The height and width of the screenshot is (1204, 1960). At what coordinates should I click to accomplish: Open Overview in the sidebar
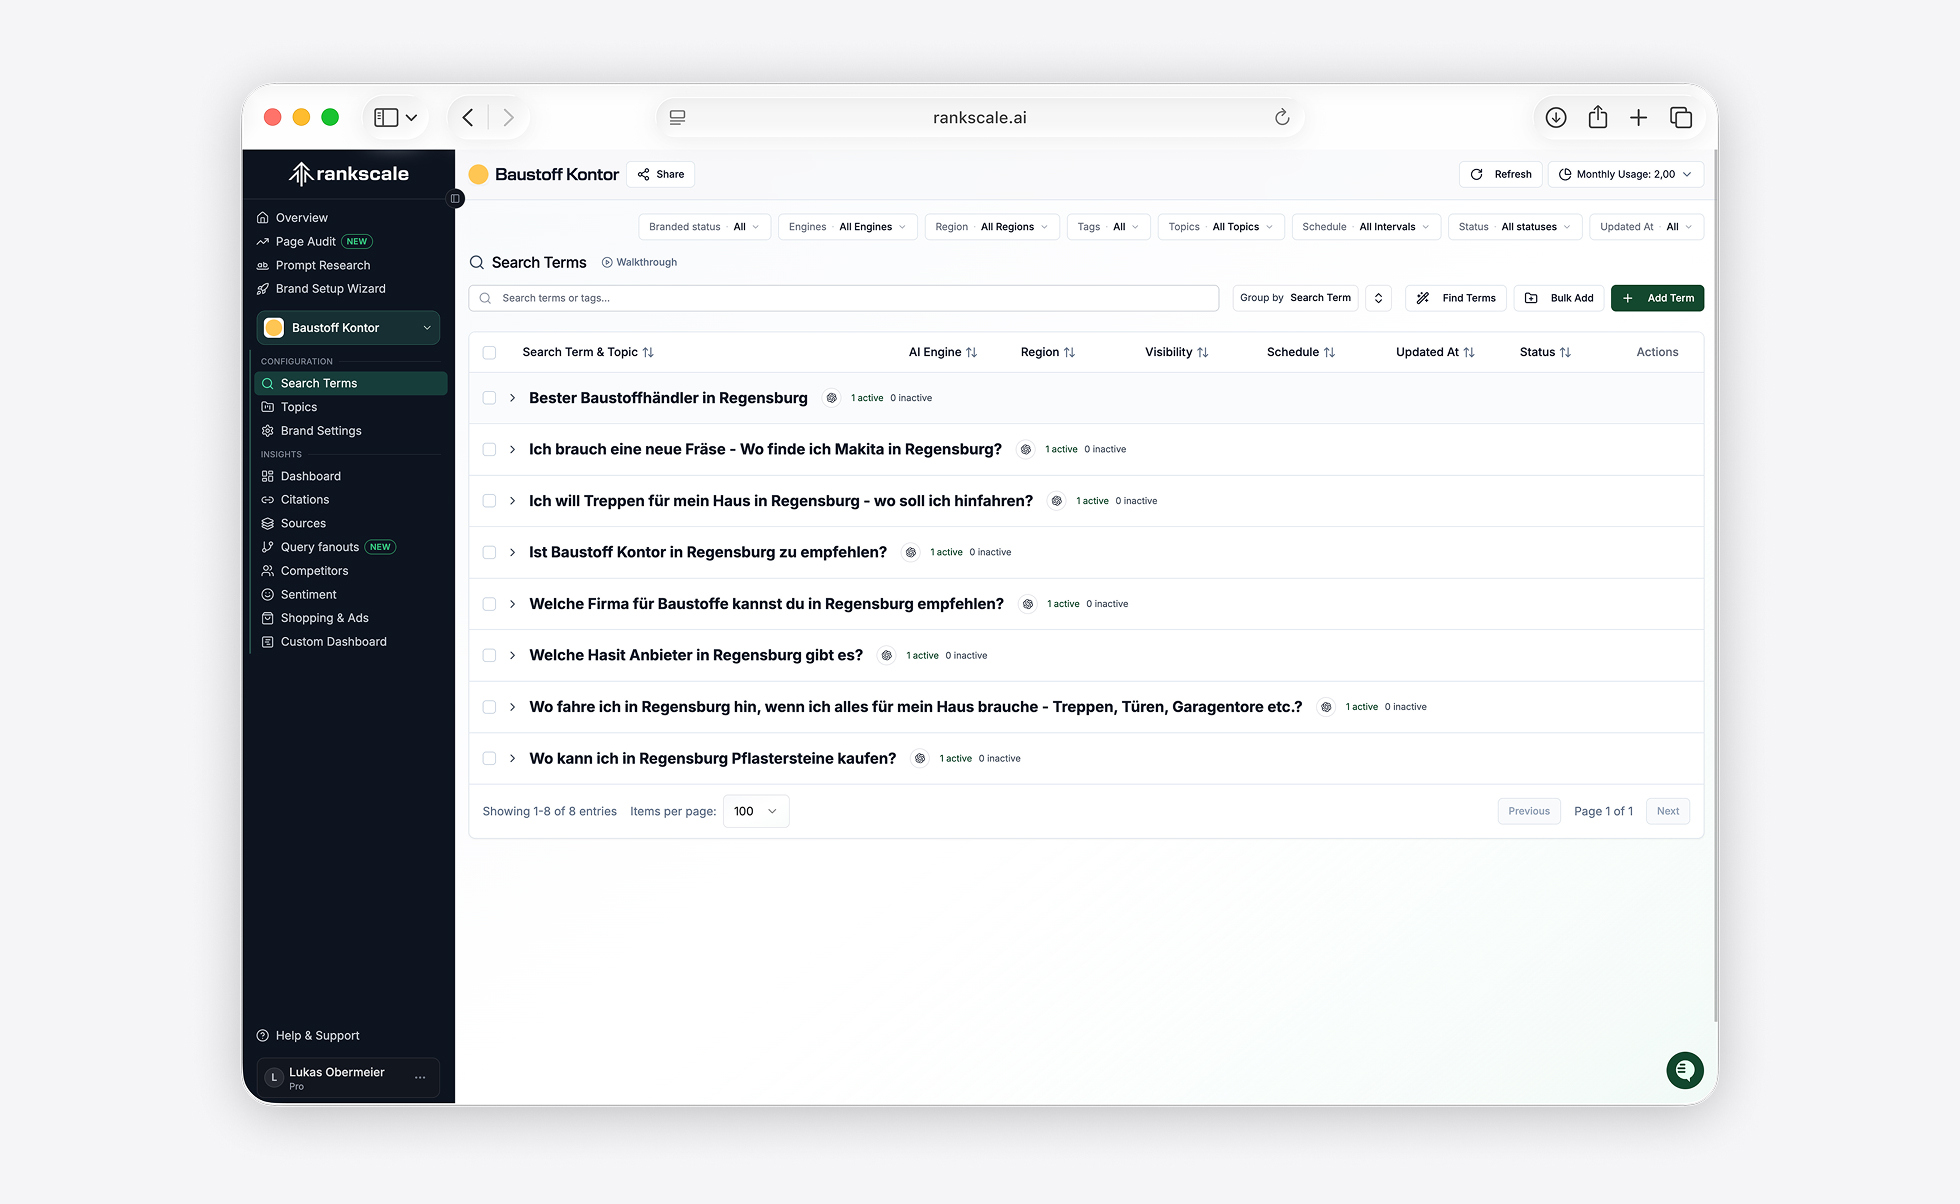[x=301, y=218]
